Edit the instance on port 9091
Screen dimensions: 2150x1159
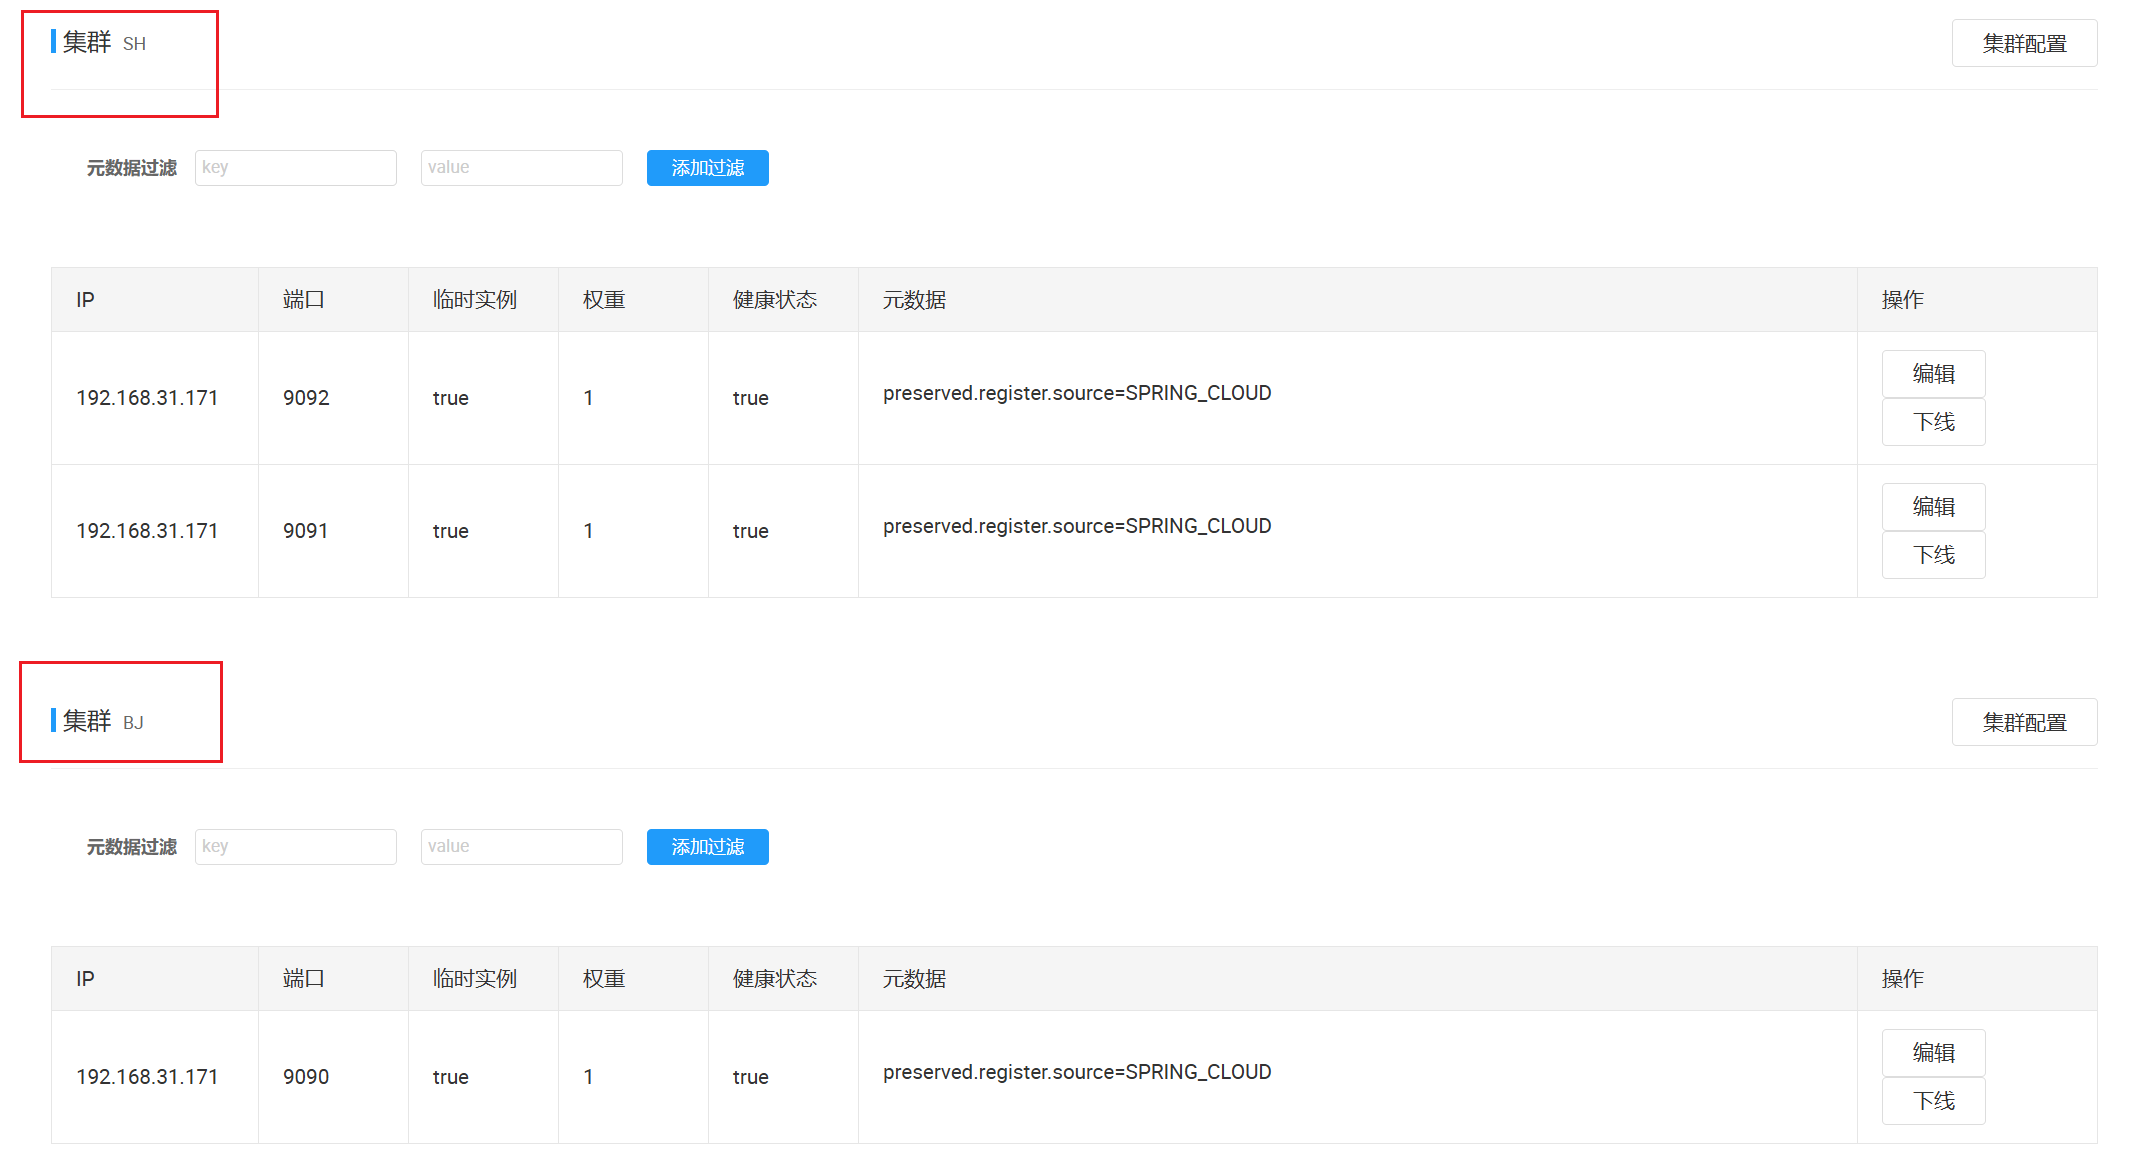[1932, 507]
